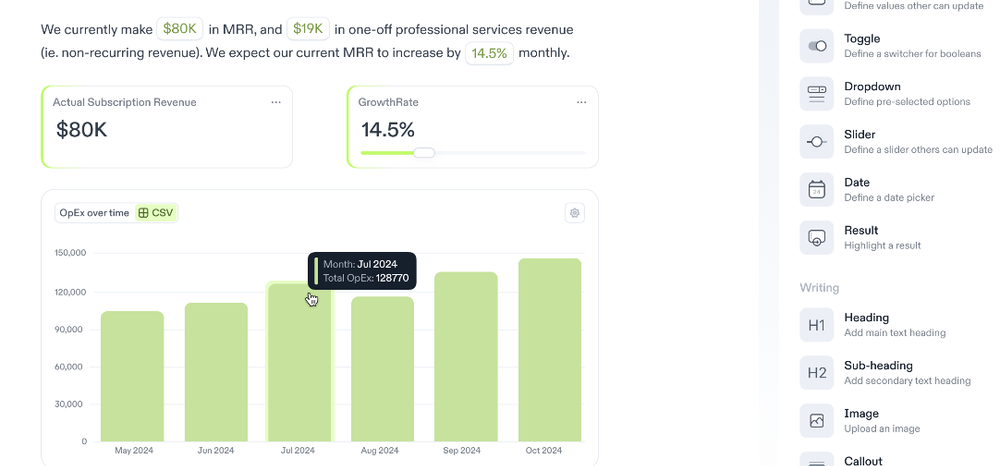The image size is (1000, 466).
Task: Click the Sep 2024 bar
Action: point(466,357)
